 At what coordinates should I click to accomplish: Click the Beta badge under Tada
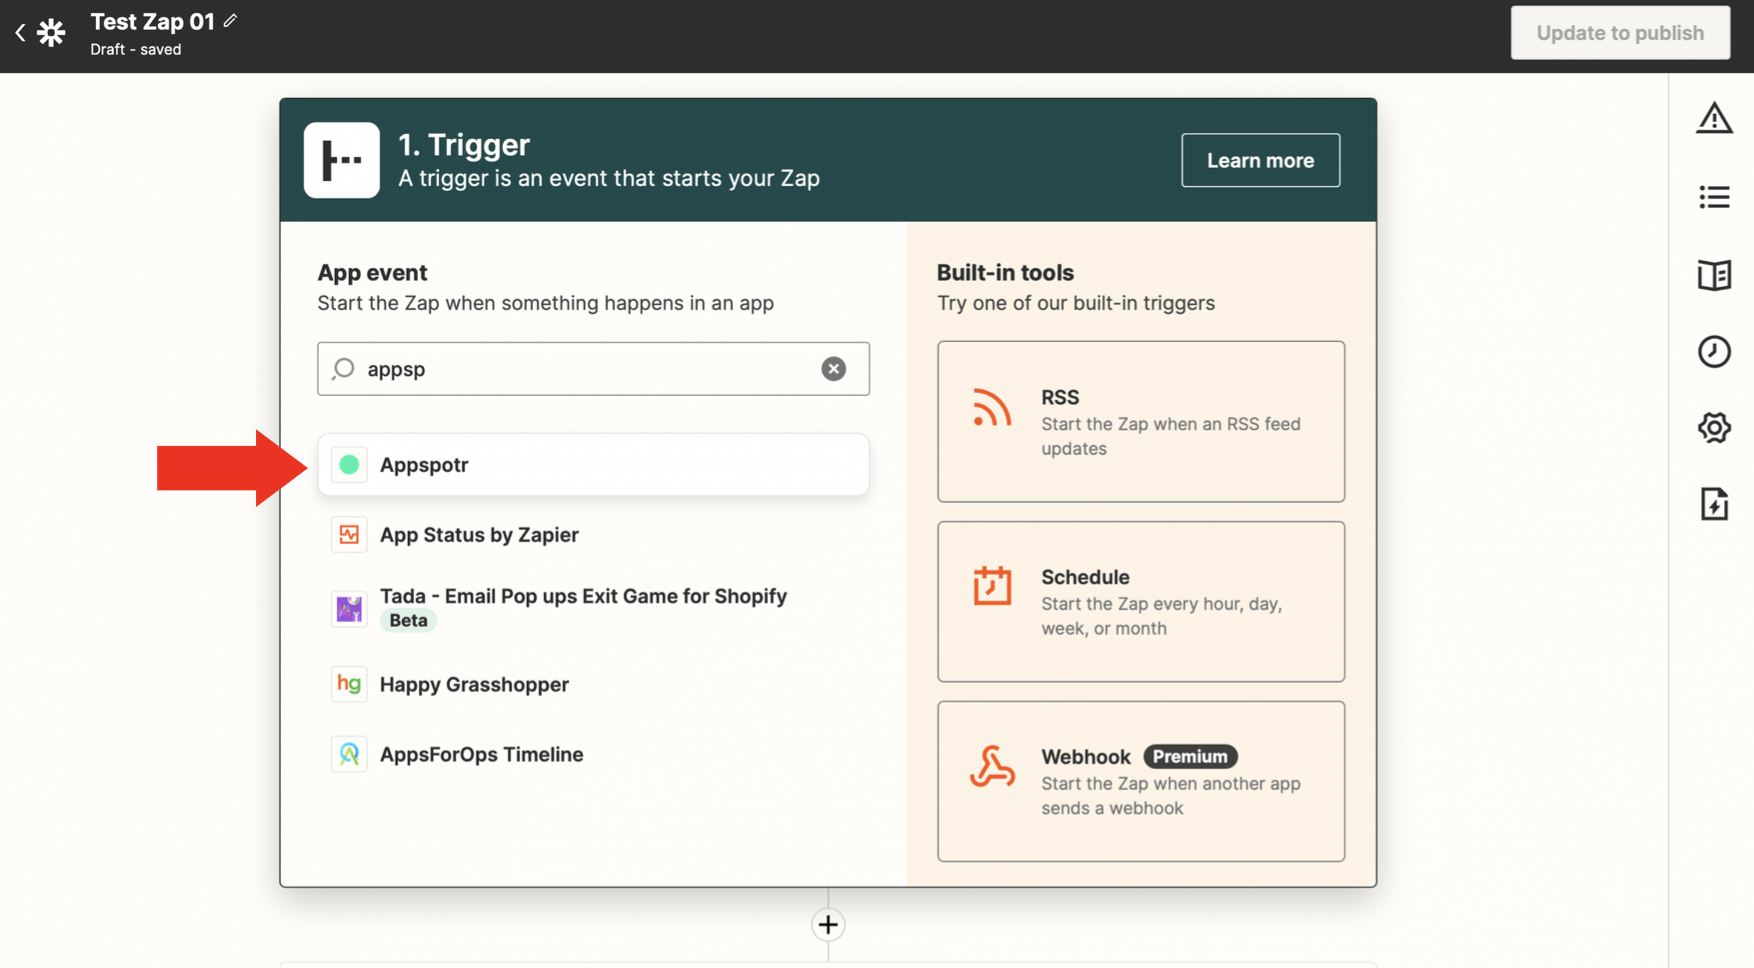[x=408, y=621]
